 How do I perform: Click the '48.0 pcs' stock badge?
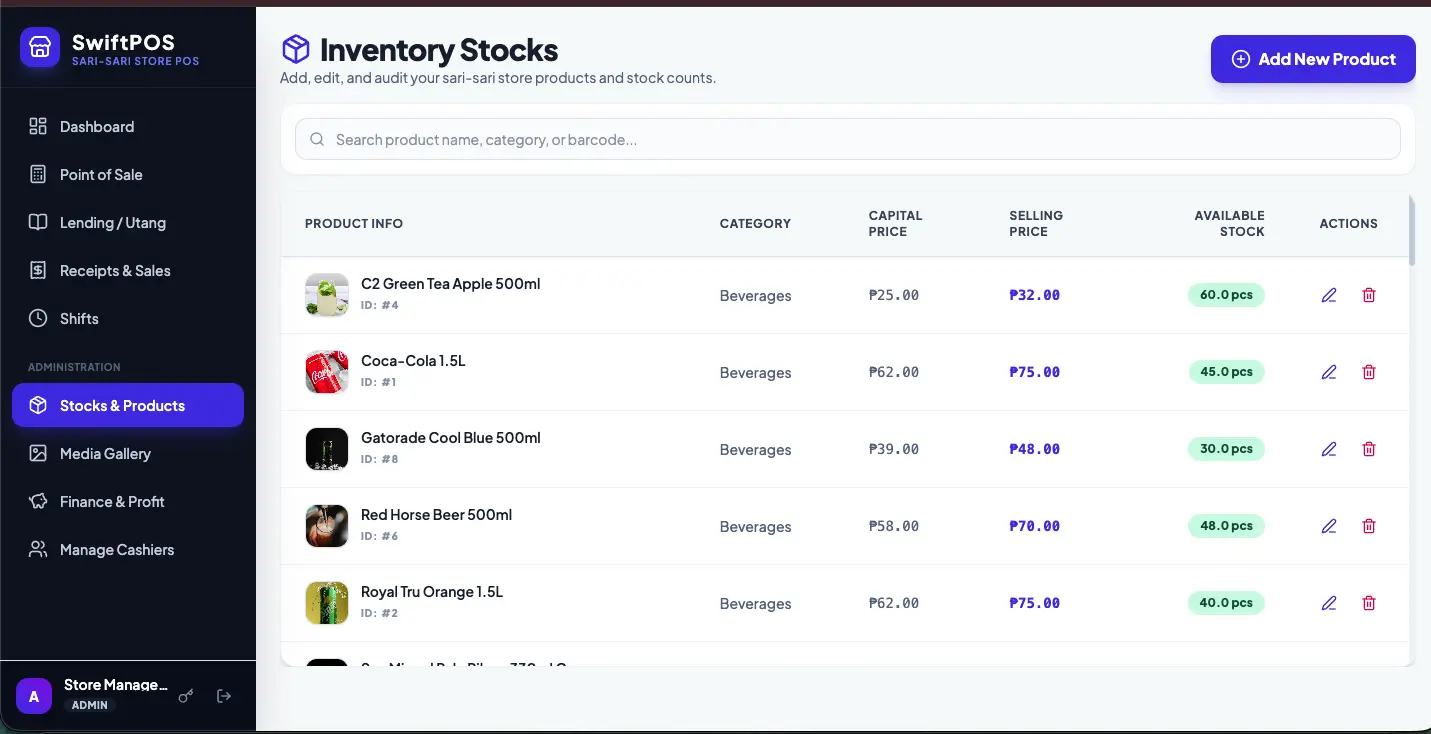pyautogui.click(x=1226, y=526)
